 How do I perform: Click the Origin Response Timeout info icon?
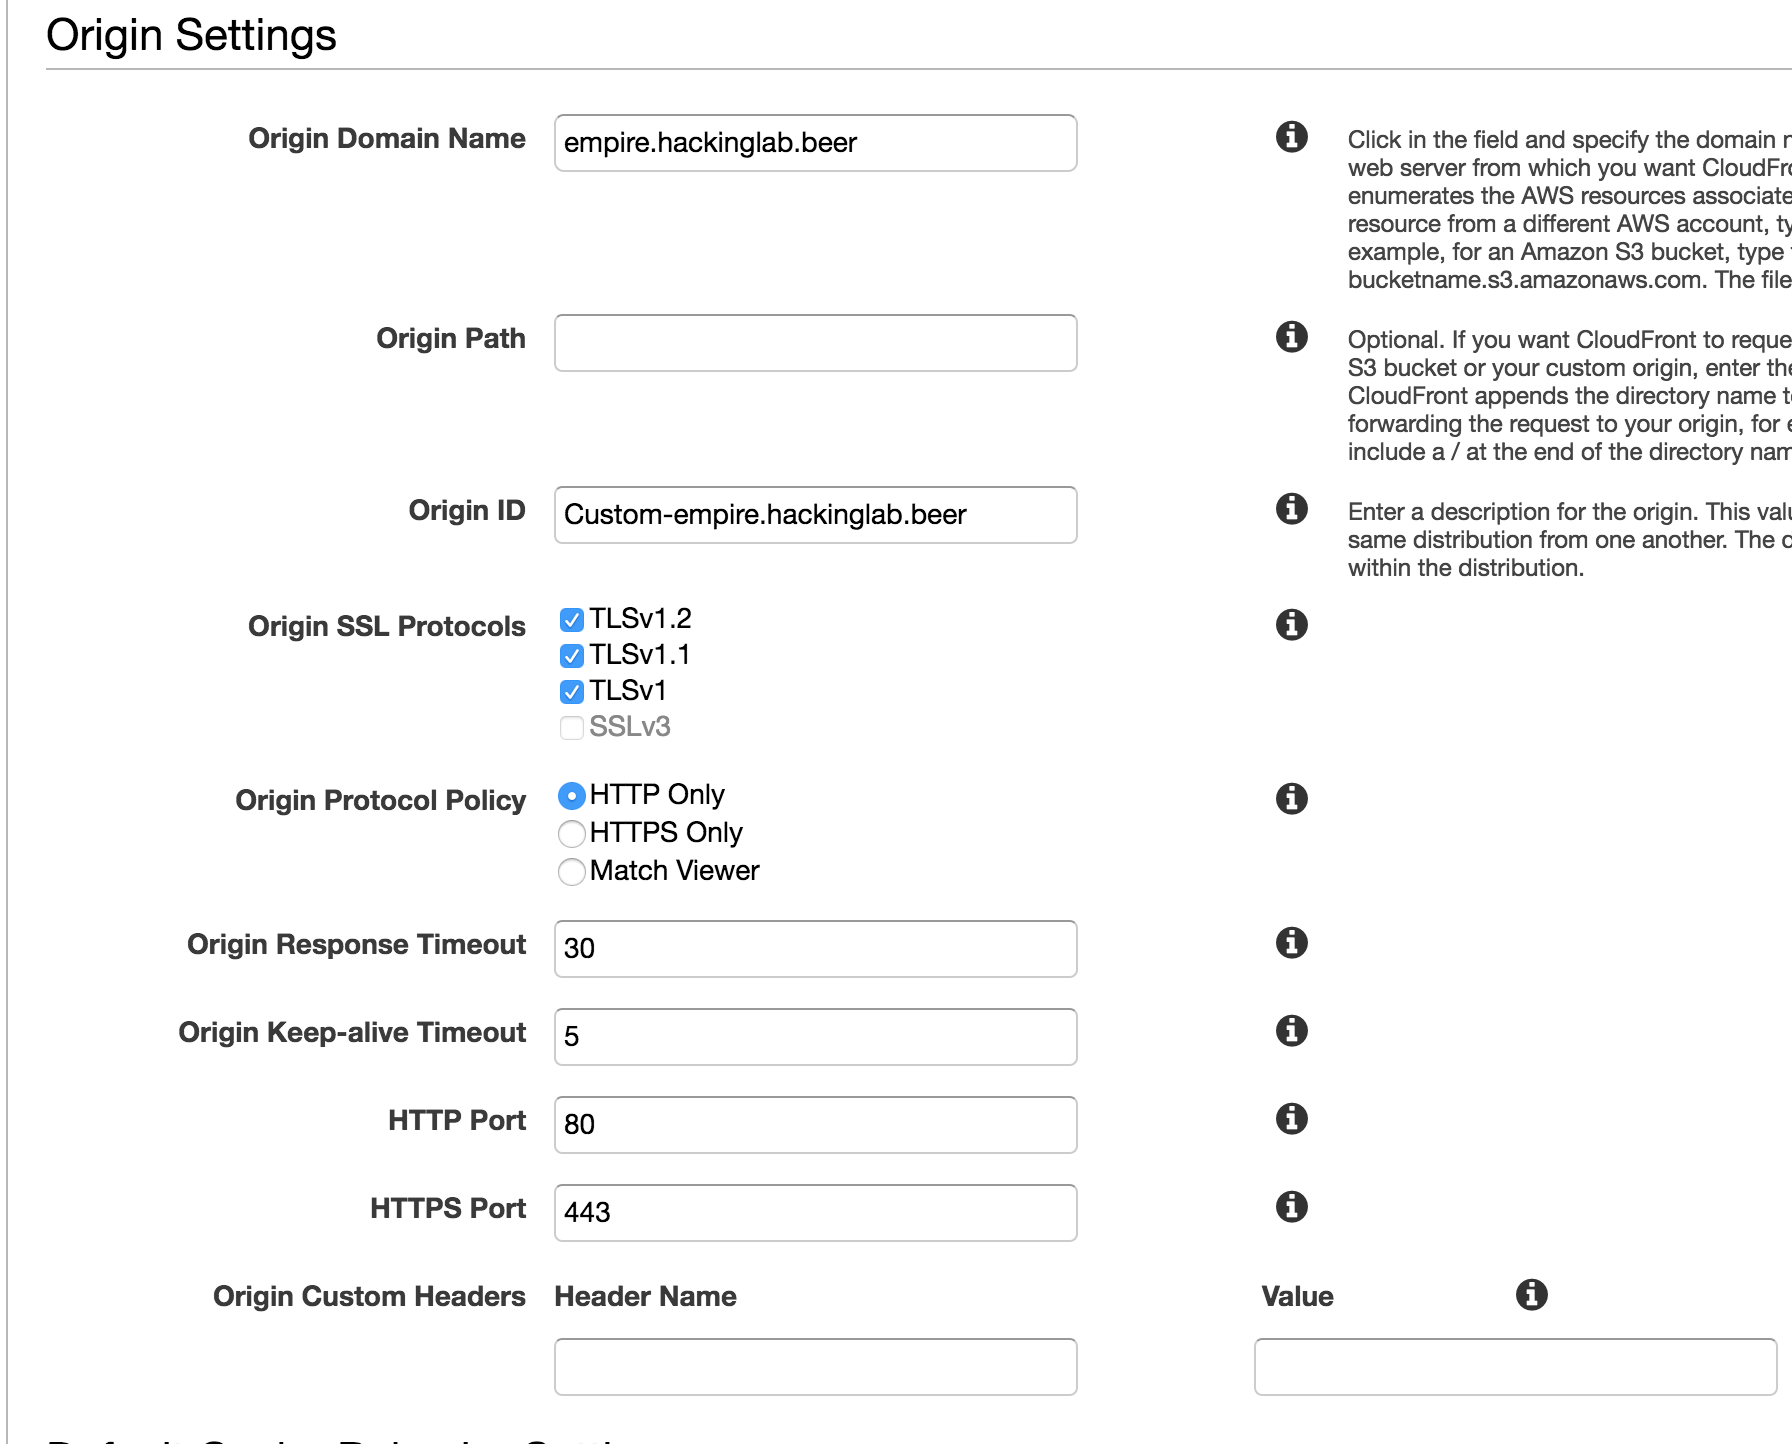[x=1291, y=943]
